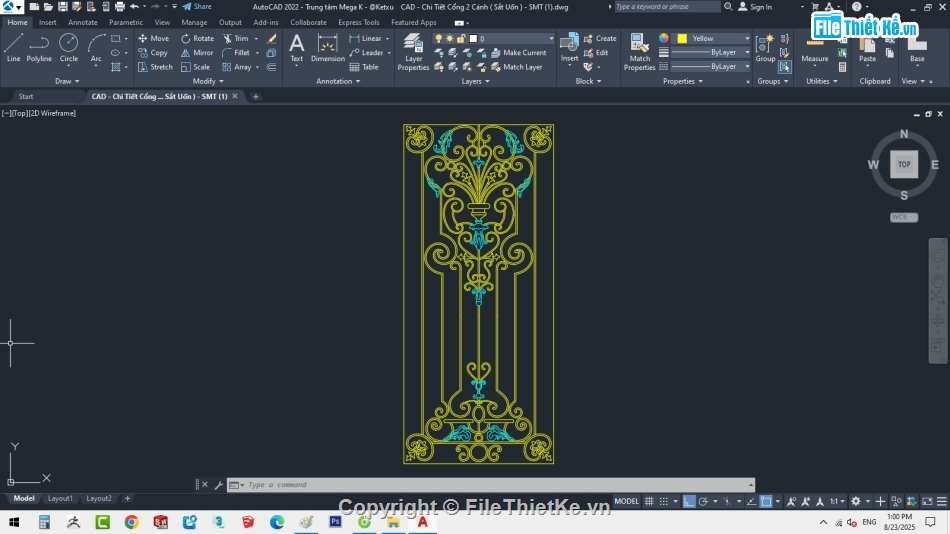Insert a Table
Image resolution: width=950 pixels, height=534 pixels.
tap(364, 67)
